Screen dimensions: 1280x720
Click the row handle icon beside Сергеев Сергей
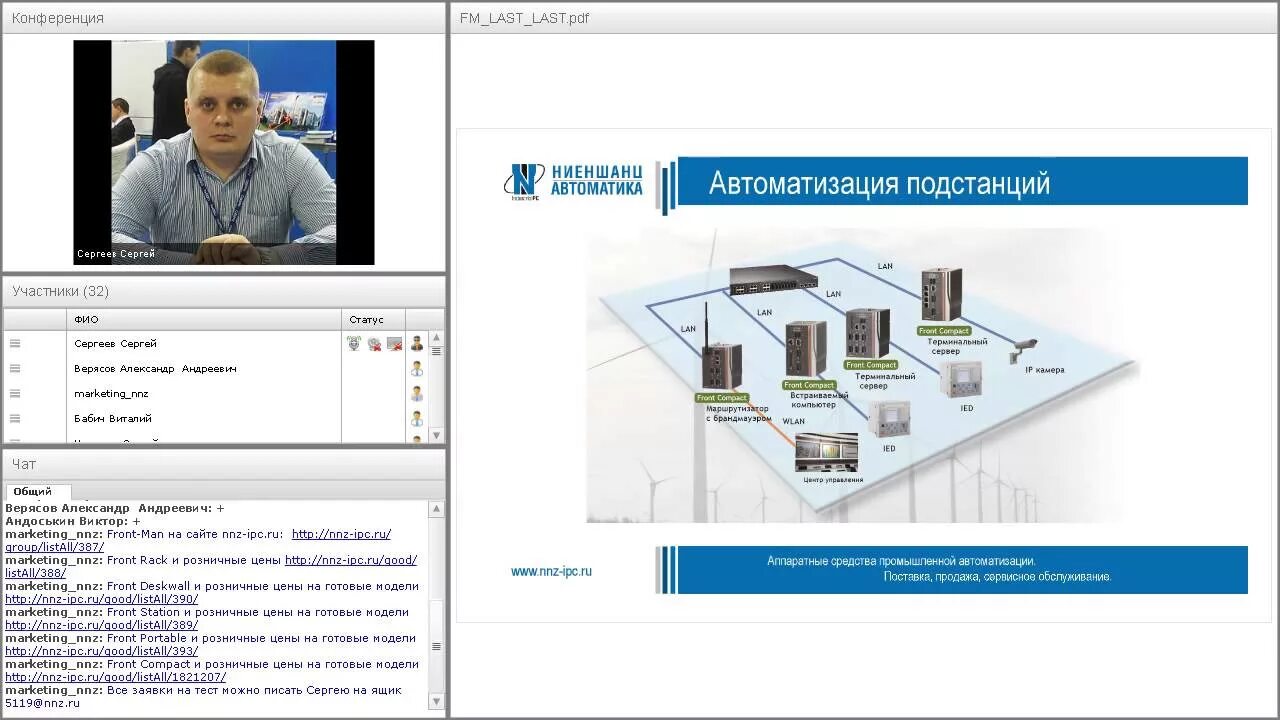tap(15, 343)
